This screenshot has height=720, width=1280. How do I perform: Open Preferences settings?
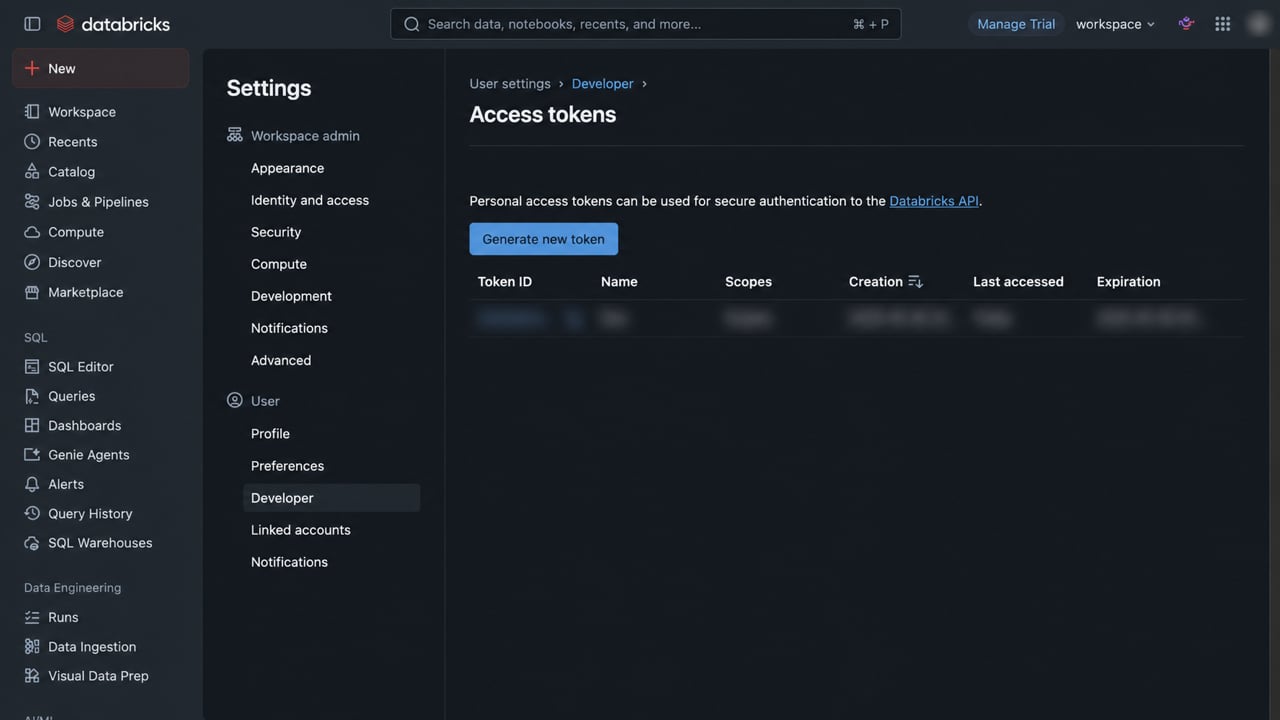pos(287,466)
